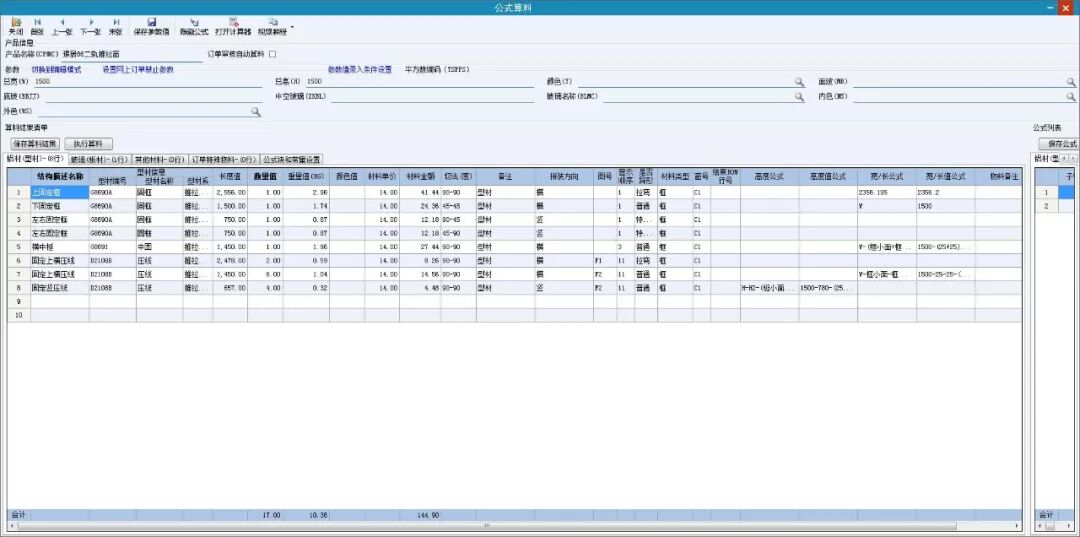Click length value 657.00 cell

coord(229,288)
